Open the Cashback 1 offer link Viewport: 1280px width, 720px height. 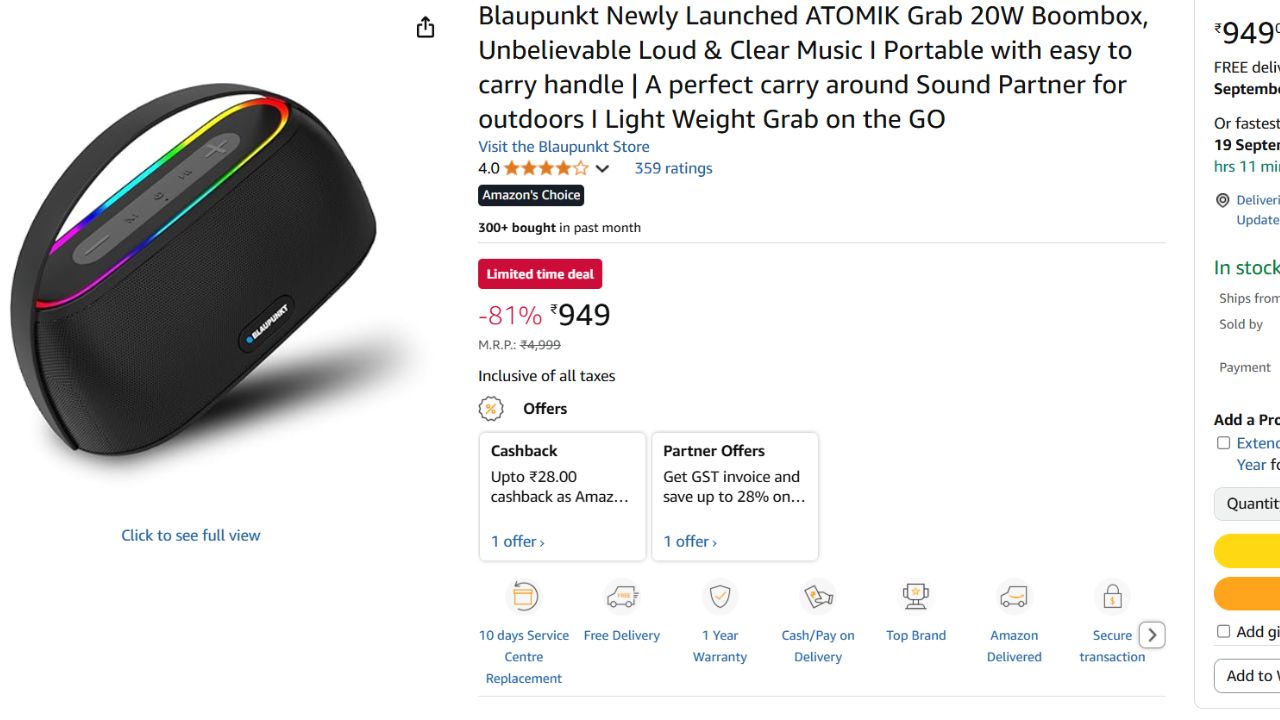pyautogui.click(x=518, y=541)
